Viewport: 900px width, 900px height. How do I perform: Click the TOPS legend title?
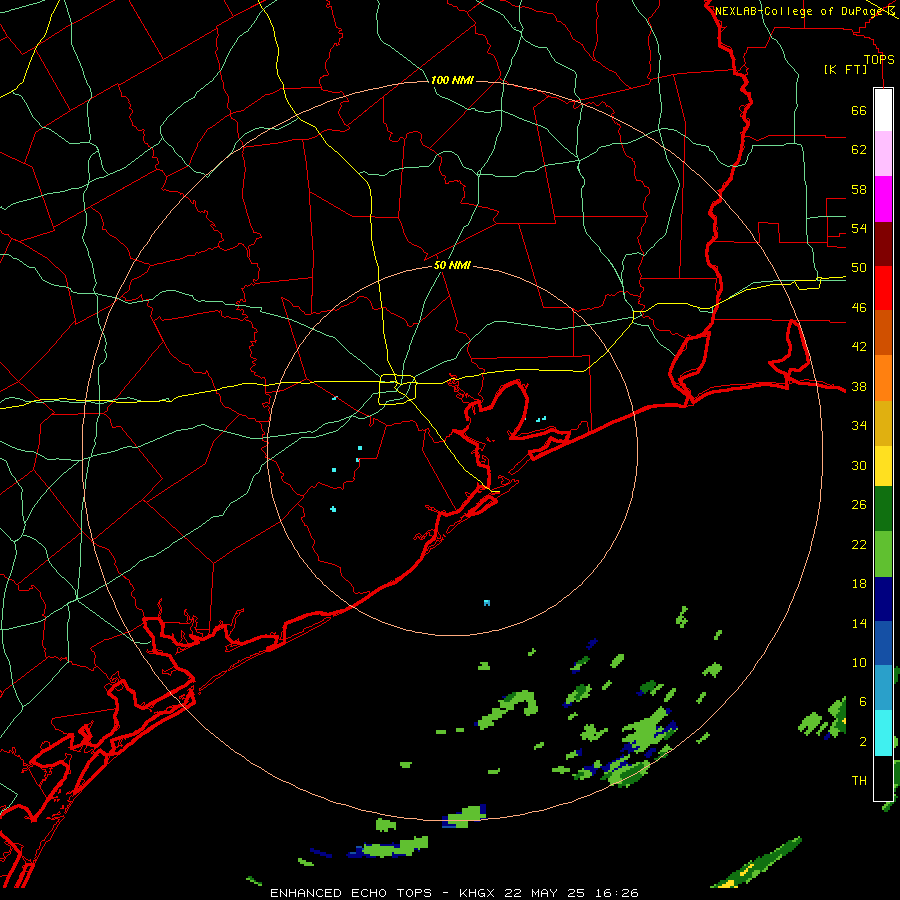tap(879, 60)
